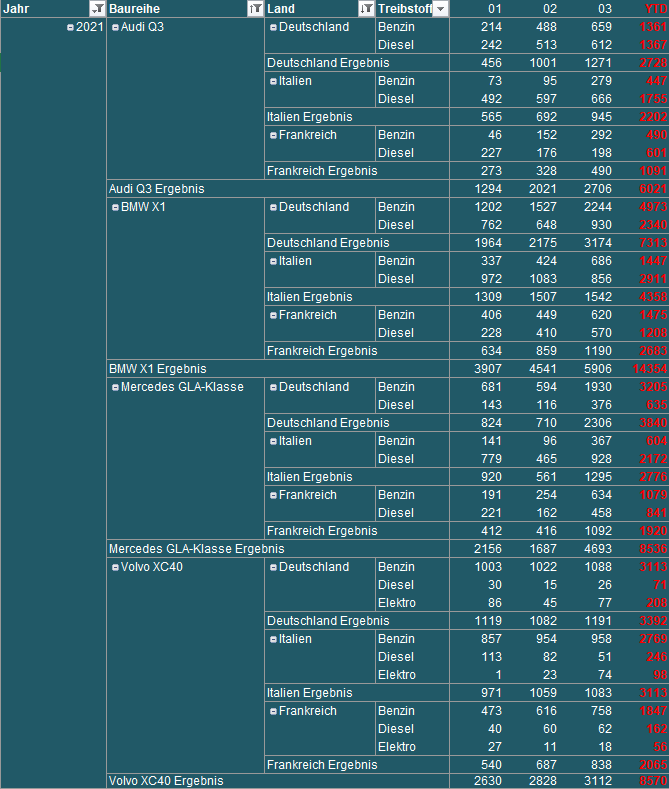Click the Baureihe header label

coord(134,9)
